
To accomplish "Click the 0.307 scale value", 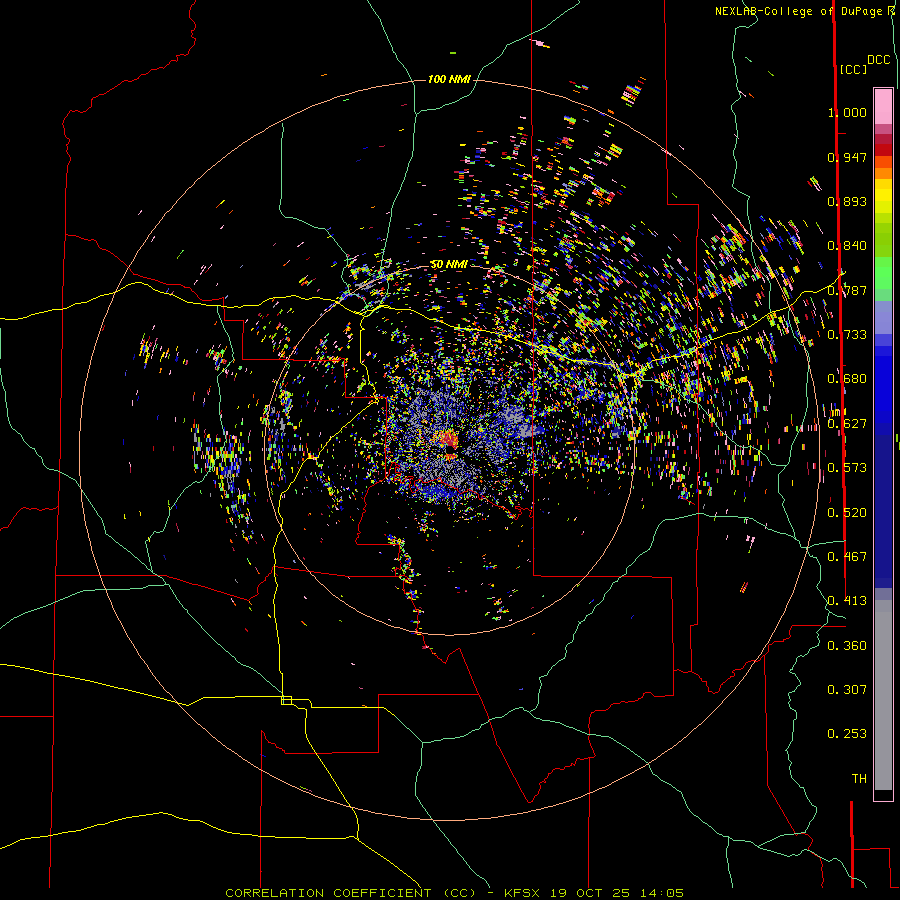I will click(x=847, y=690).
